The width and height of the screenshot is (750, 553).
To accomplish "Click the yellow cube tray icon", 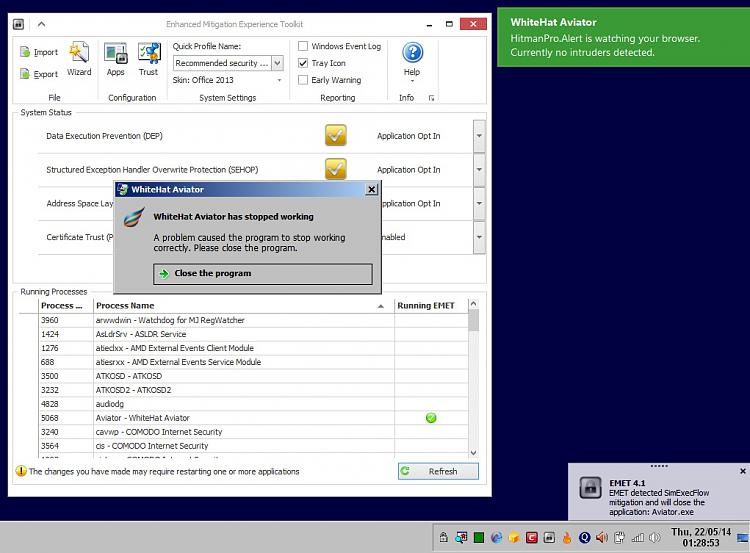I will click(514, 538).
